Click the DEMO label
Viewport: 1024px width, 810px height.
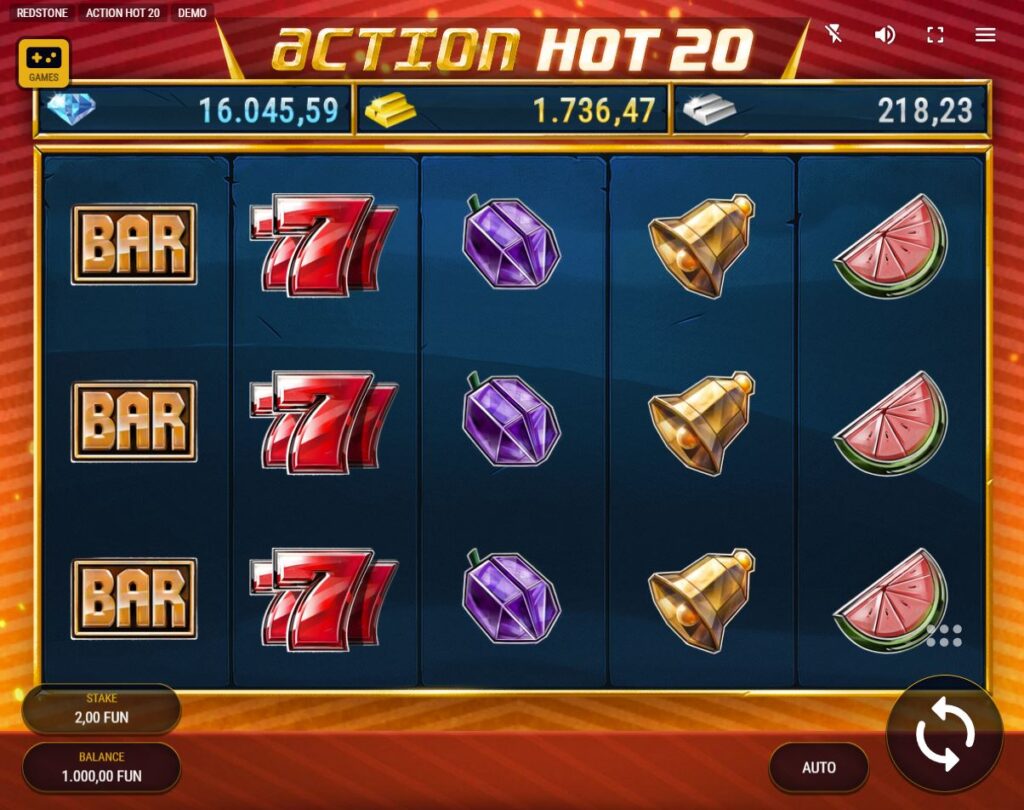pyautogui.click(x=192, y=12)
